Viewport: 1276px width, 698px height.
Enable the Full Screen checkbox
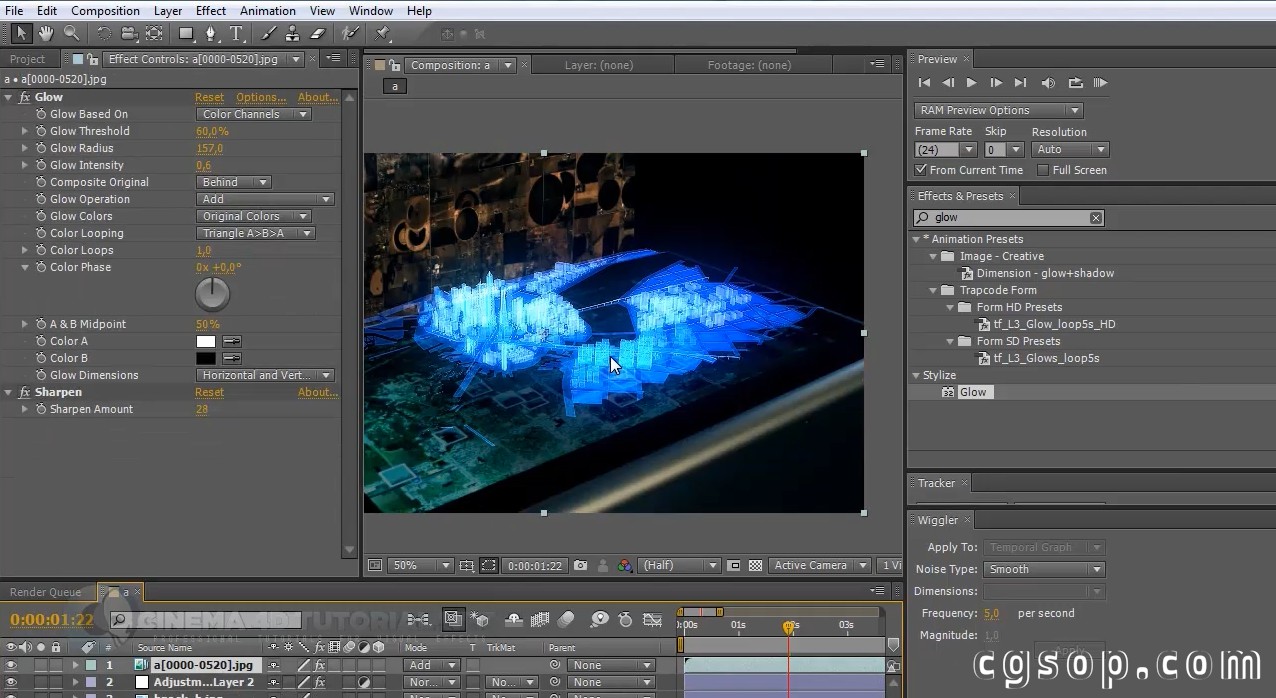(1043, 170)
